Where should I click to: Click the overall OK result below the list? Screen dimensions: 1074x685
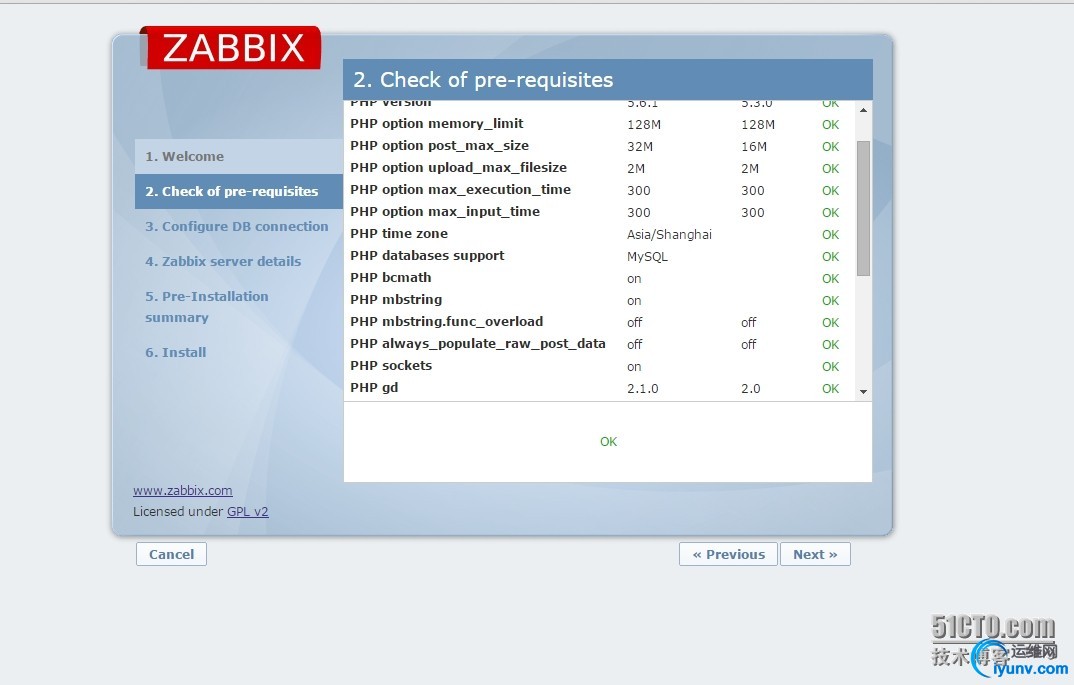tap(608, 442)
